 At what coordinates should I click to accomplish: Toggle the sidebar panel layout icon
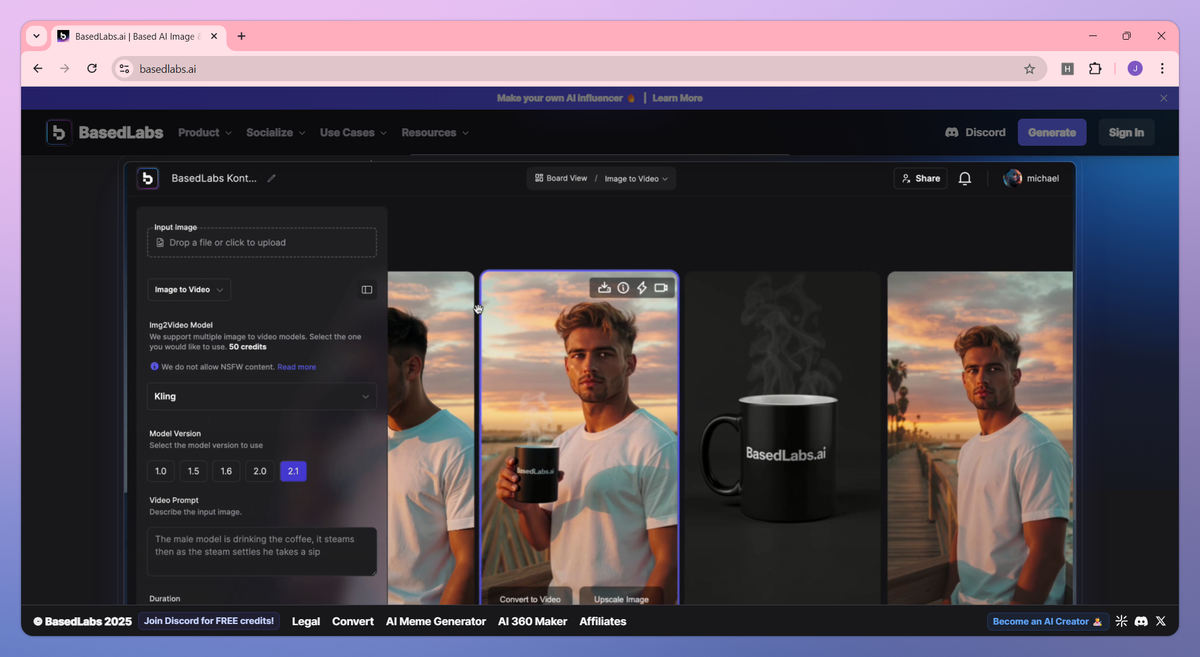[x=367, y=290]
